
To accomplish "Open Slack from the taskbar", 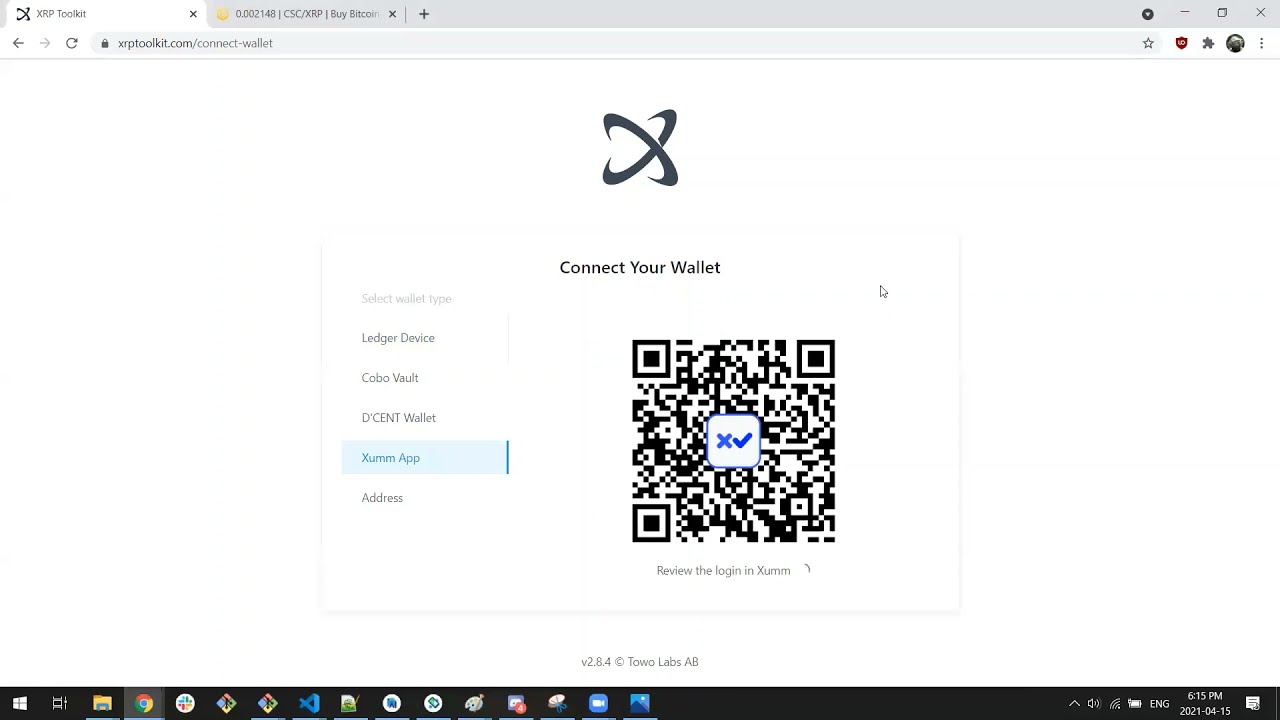I will (x=185, y=704).
